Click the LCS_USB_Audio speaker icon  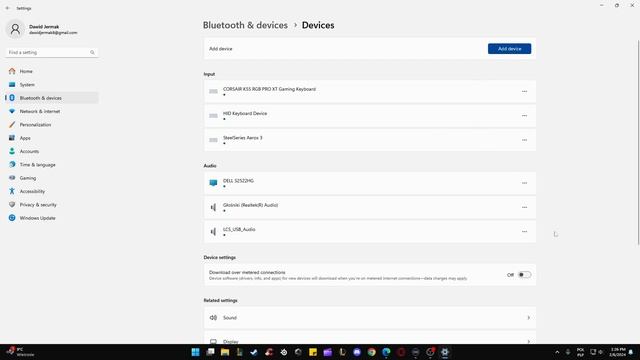pyautogui.click(x=213, y=232)
